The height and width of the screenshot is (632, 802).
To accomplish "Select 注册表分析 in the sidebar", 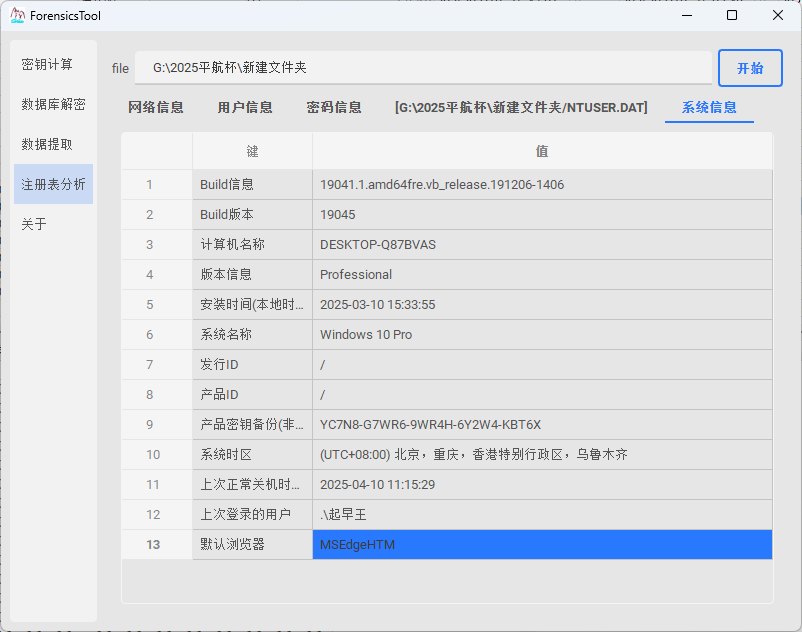I will click(53, 184).
